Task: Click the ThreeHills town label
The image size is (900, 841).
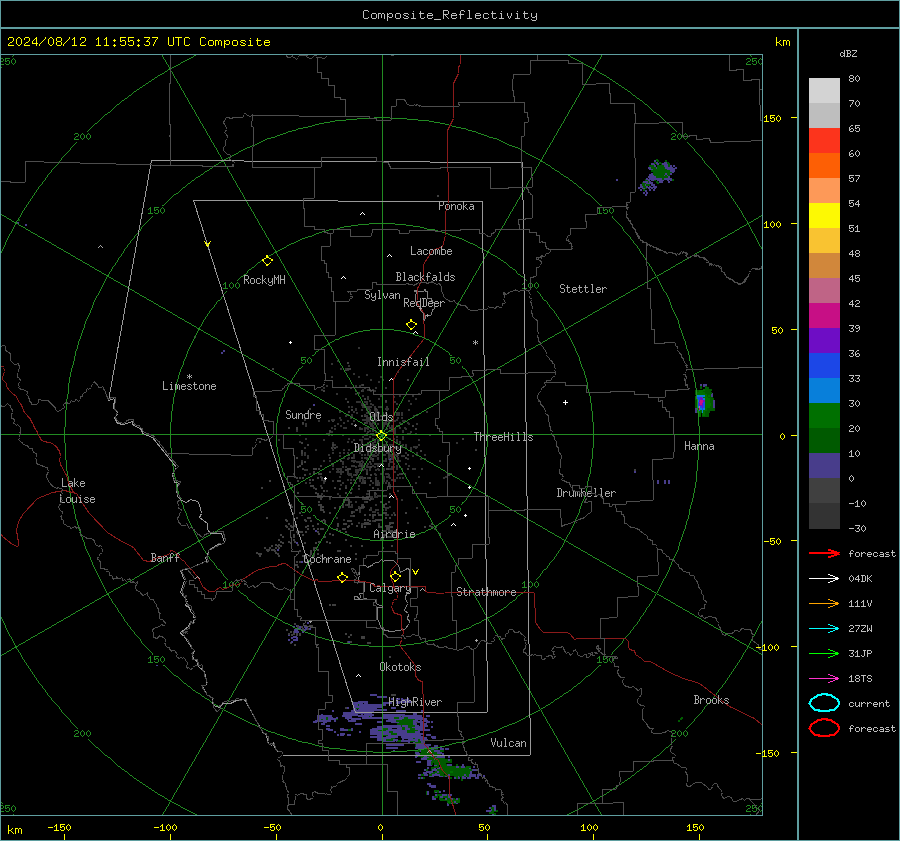Action: click(503, 437)
